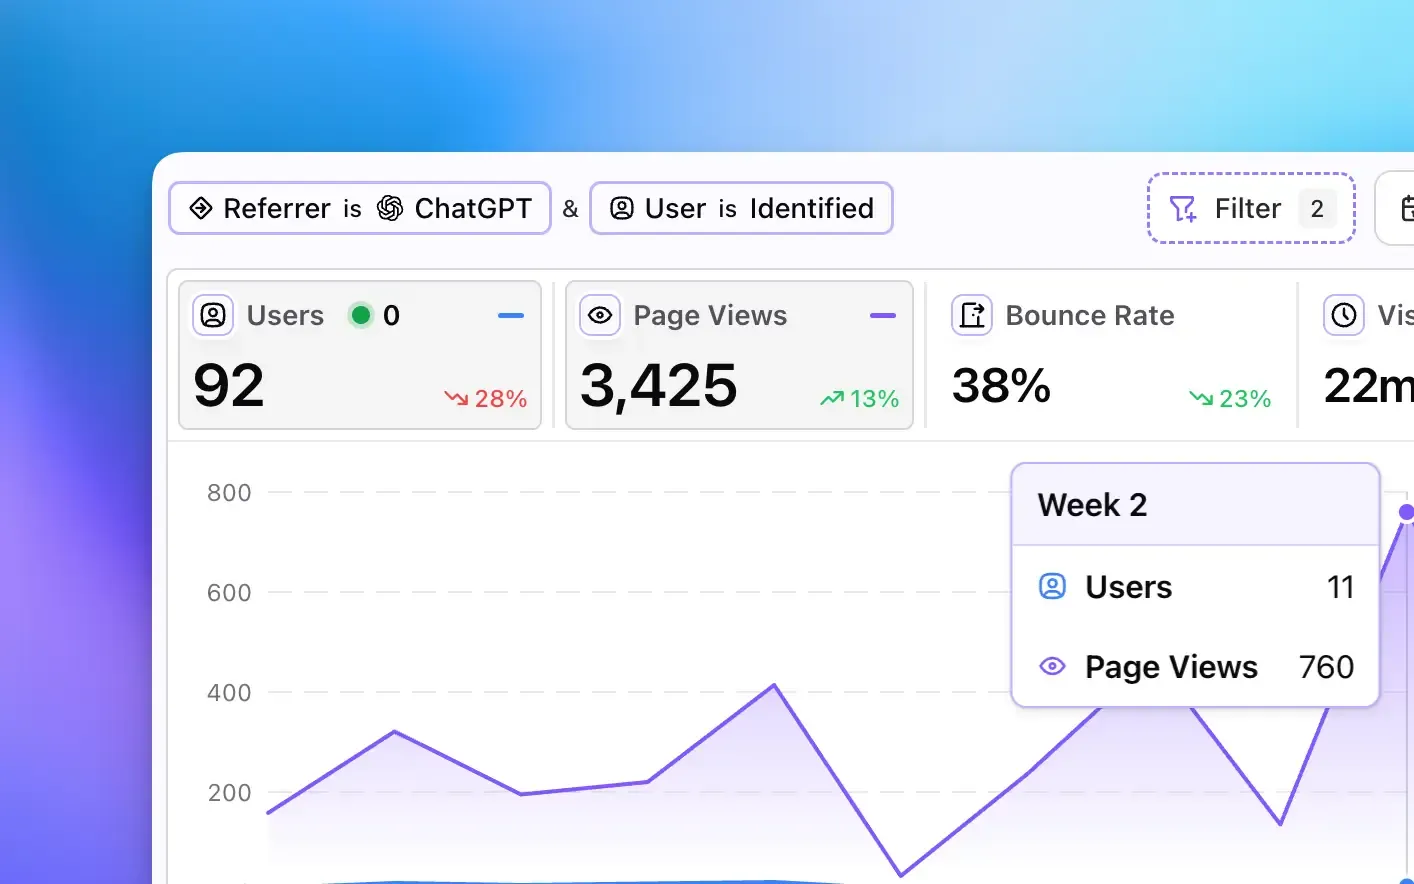Click the Page Views eye icon
The height and width of the screenshot is (884, 1414).
[600, 316]
